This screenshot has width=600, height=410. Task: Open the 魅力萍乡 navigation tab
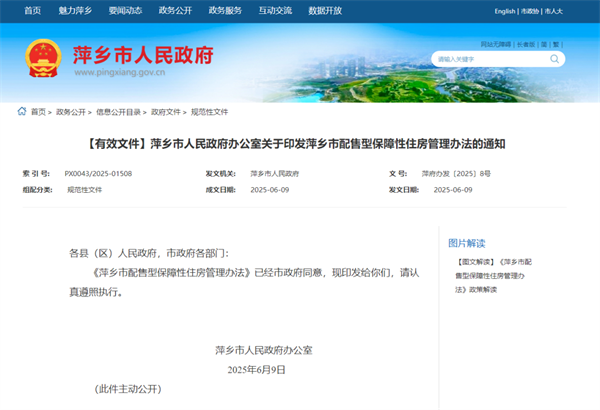click(77, 10)
